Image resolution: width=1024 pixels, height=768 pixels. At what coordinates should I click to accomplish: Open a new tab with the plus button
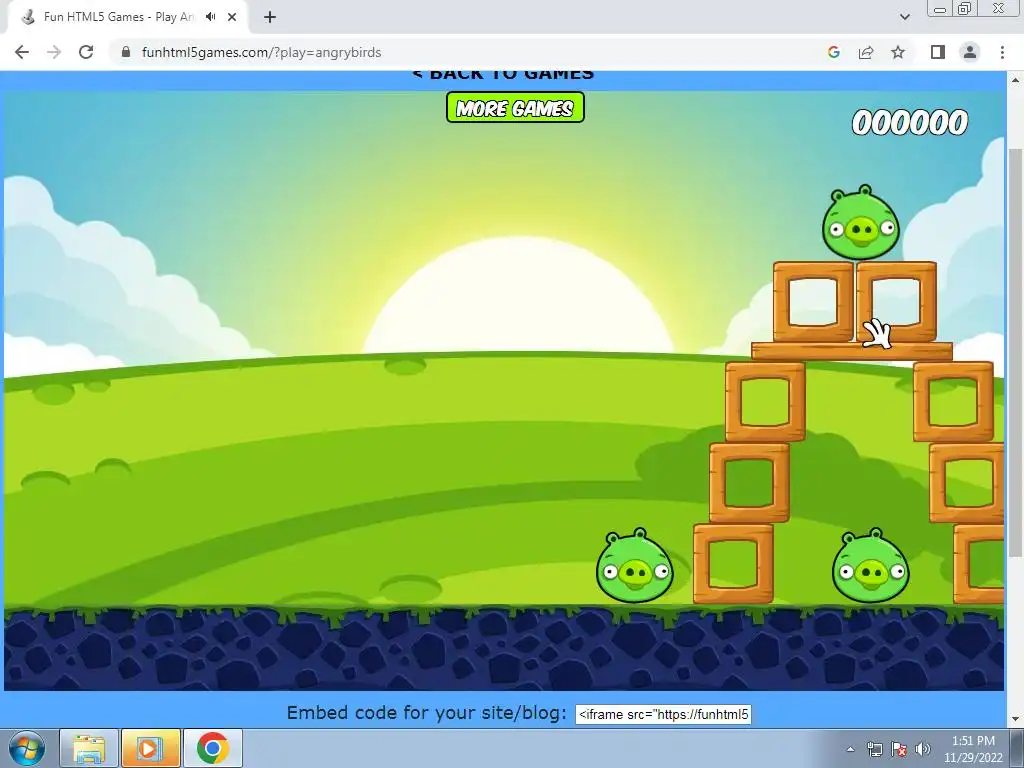270,17
